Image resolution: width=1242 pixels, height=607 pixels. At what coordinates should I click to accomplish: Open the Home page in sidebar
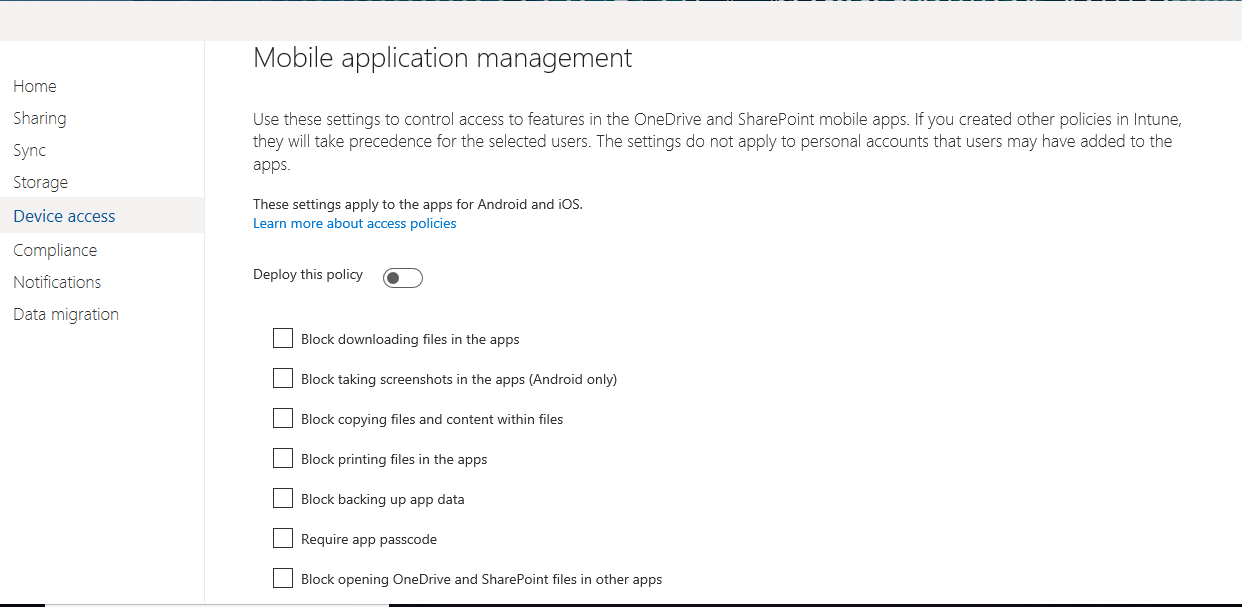35,86
